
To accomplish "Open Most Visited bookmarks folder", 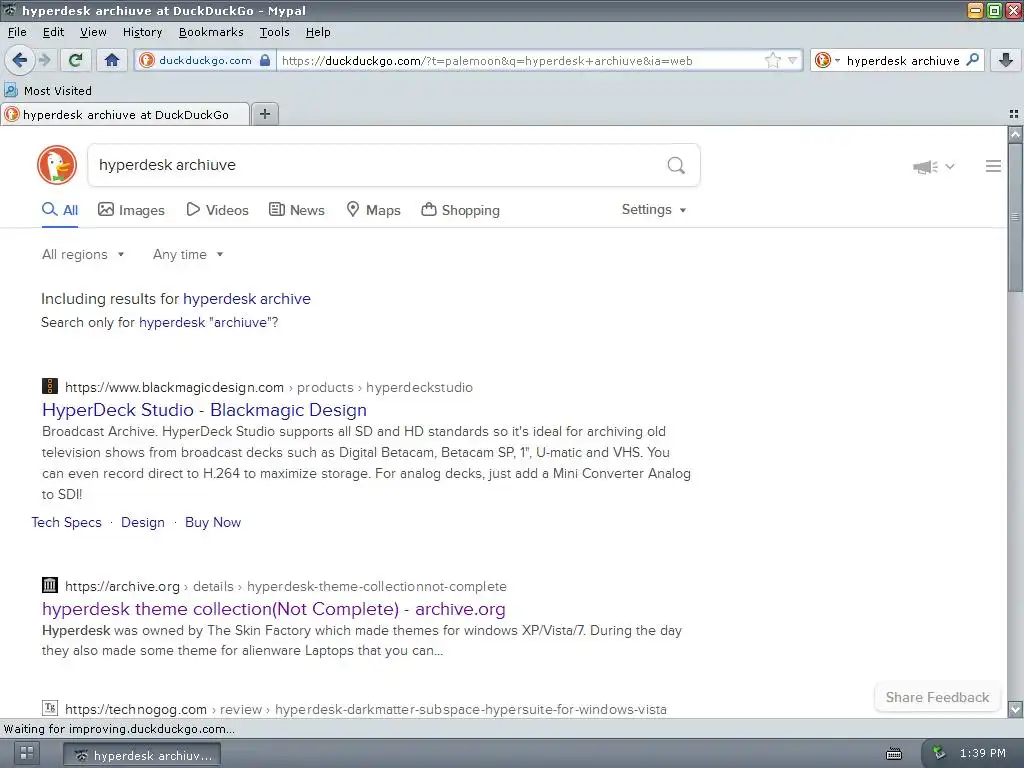I will [x=48, y=91].
